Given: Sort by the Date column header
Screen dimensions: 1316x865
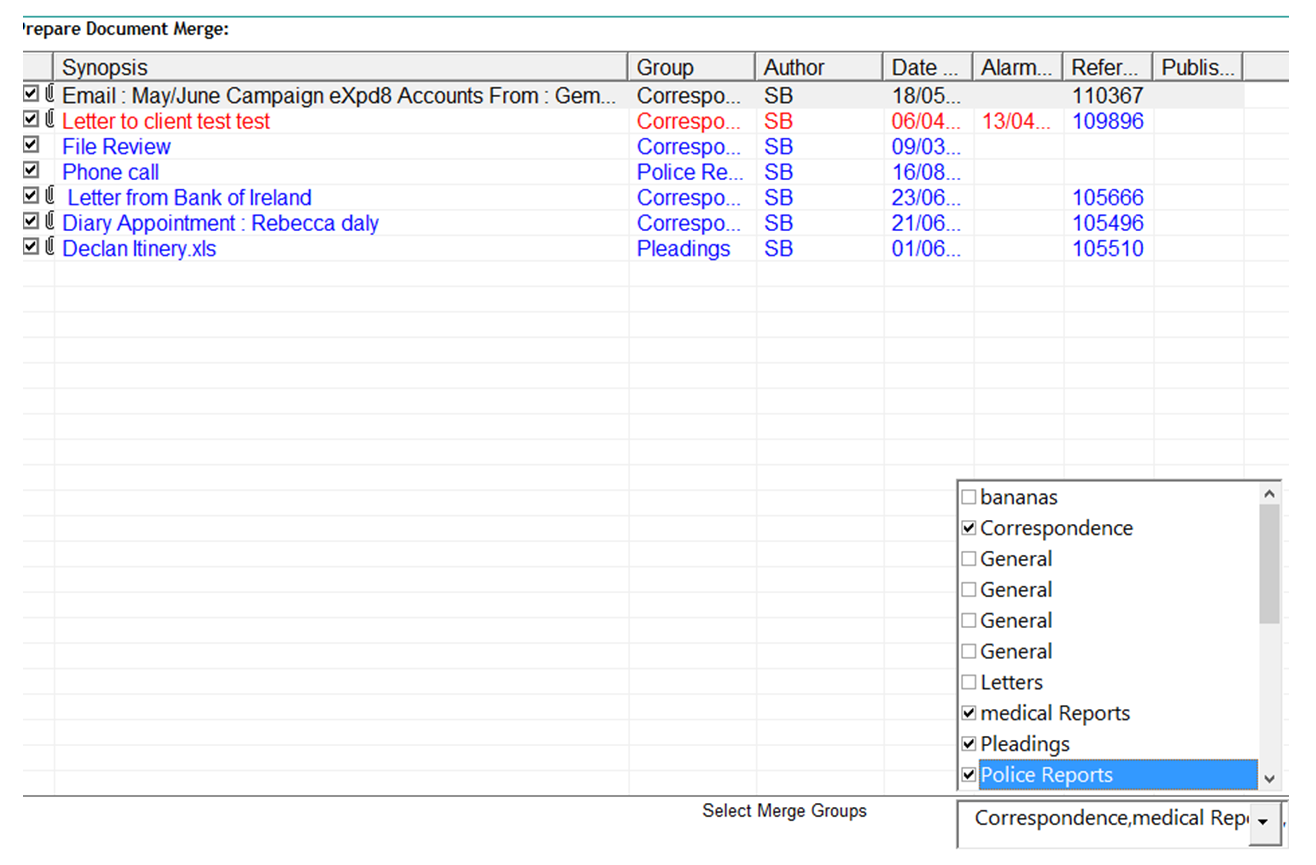Looking at the screenshot, I should 928,67.
